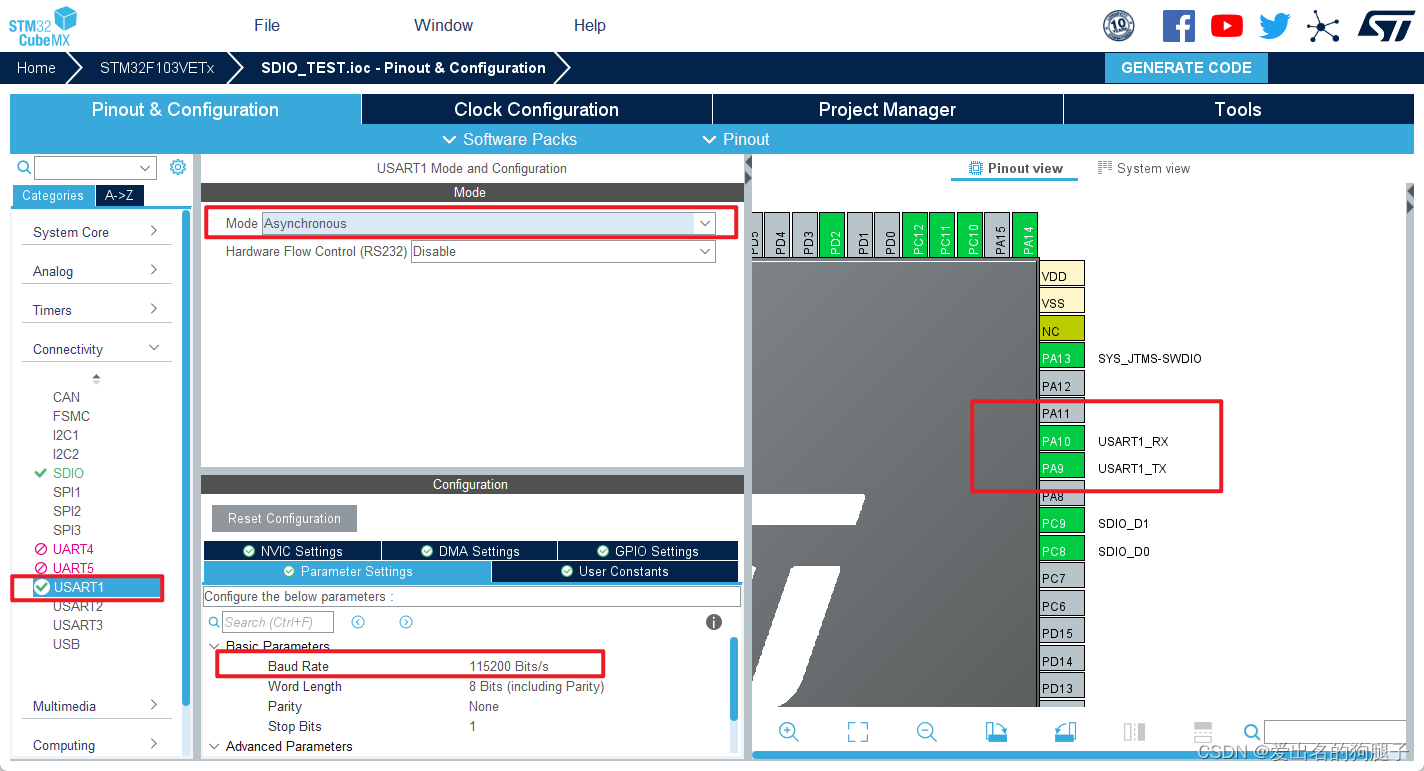The height and width of the screenshot is (771, 1424).
Task: Switch to the Project Manager tab
Action: (887, 110)
